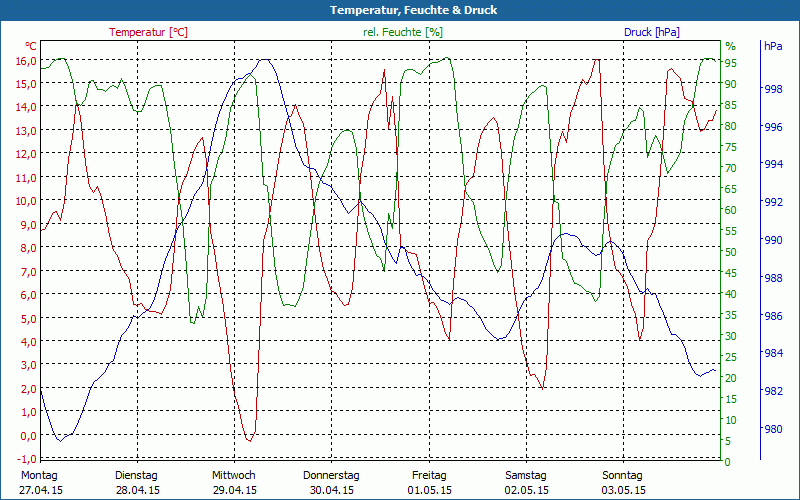Click the '998' pressure axis value

point(773,89)
